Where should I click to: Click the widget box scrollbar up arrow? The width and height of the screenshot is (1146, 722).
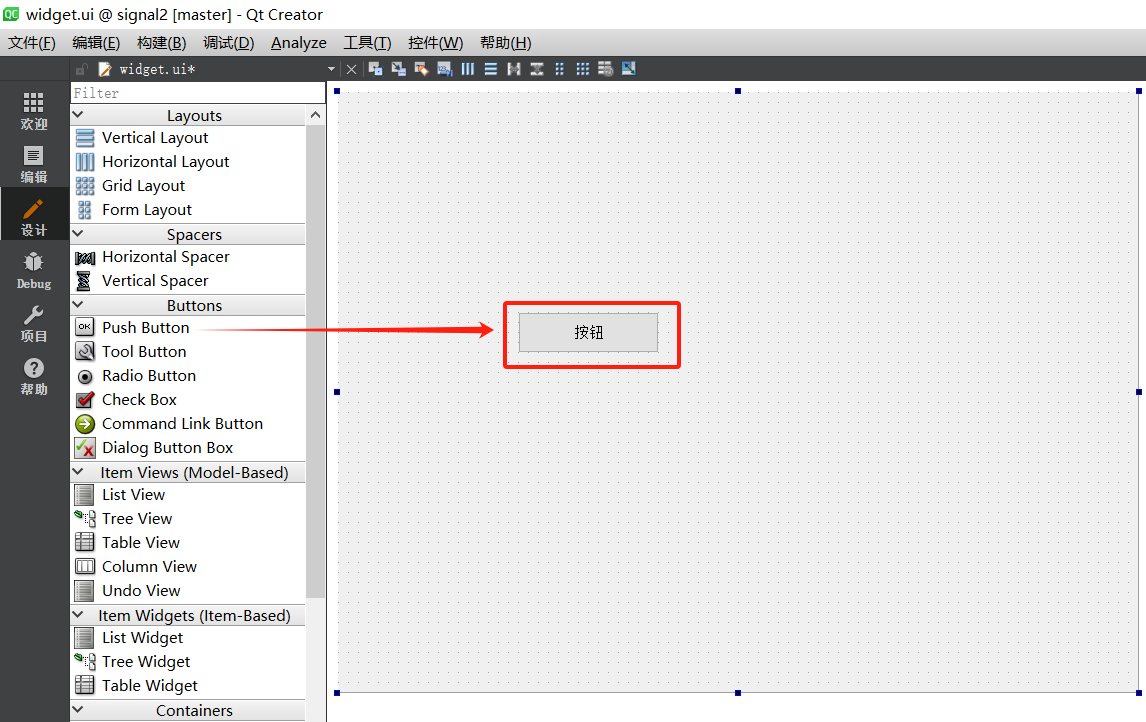[x=315, y=115]
